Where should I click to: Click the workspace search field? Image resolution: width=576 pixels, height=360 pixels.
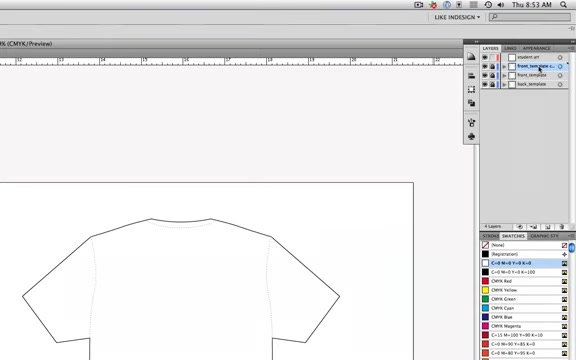pos(530,17)
